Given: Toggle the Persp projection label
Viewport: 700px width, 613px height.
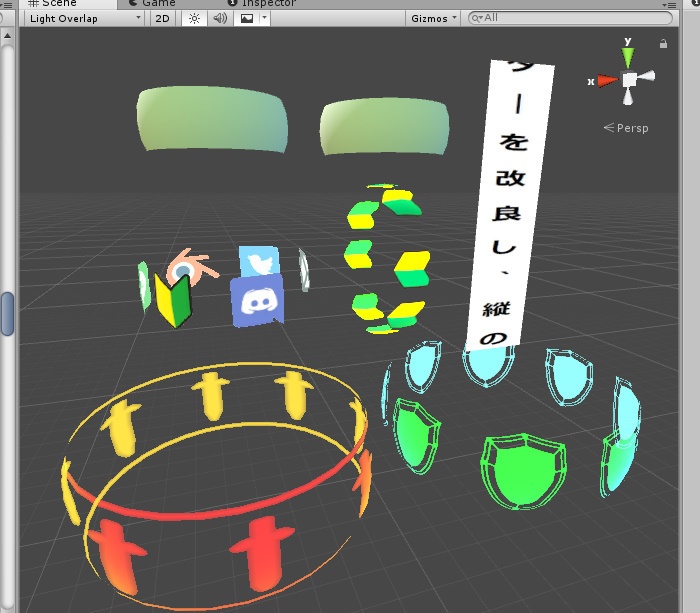Looking at the screenshot, I should coord(626,128).
